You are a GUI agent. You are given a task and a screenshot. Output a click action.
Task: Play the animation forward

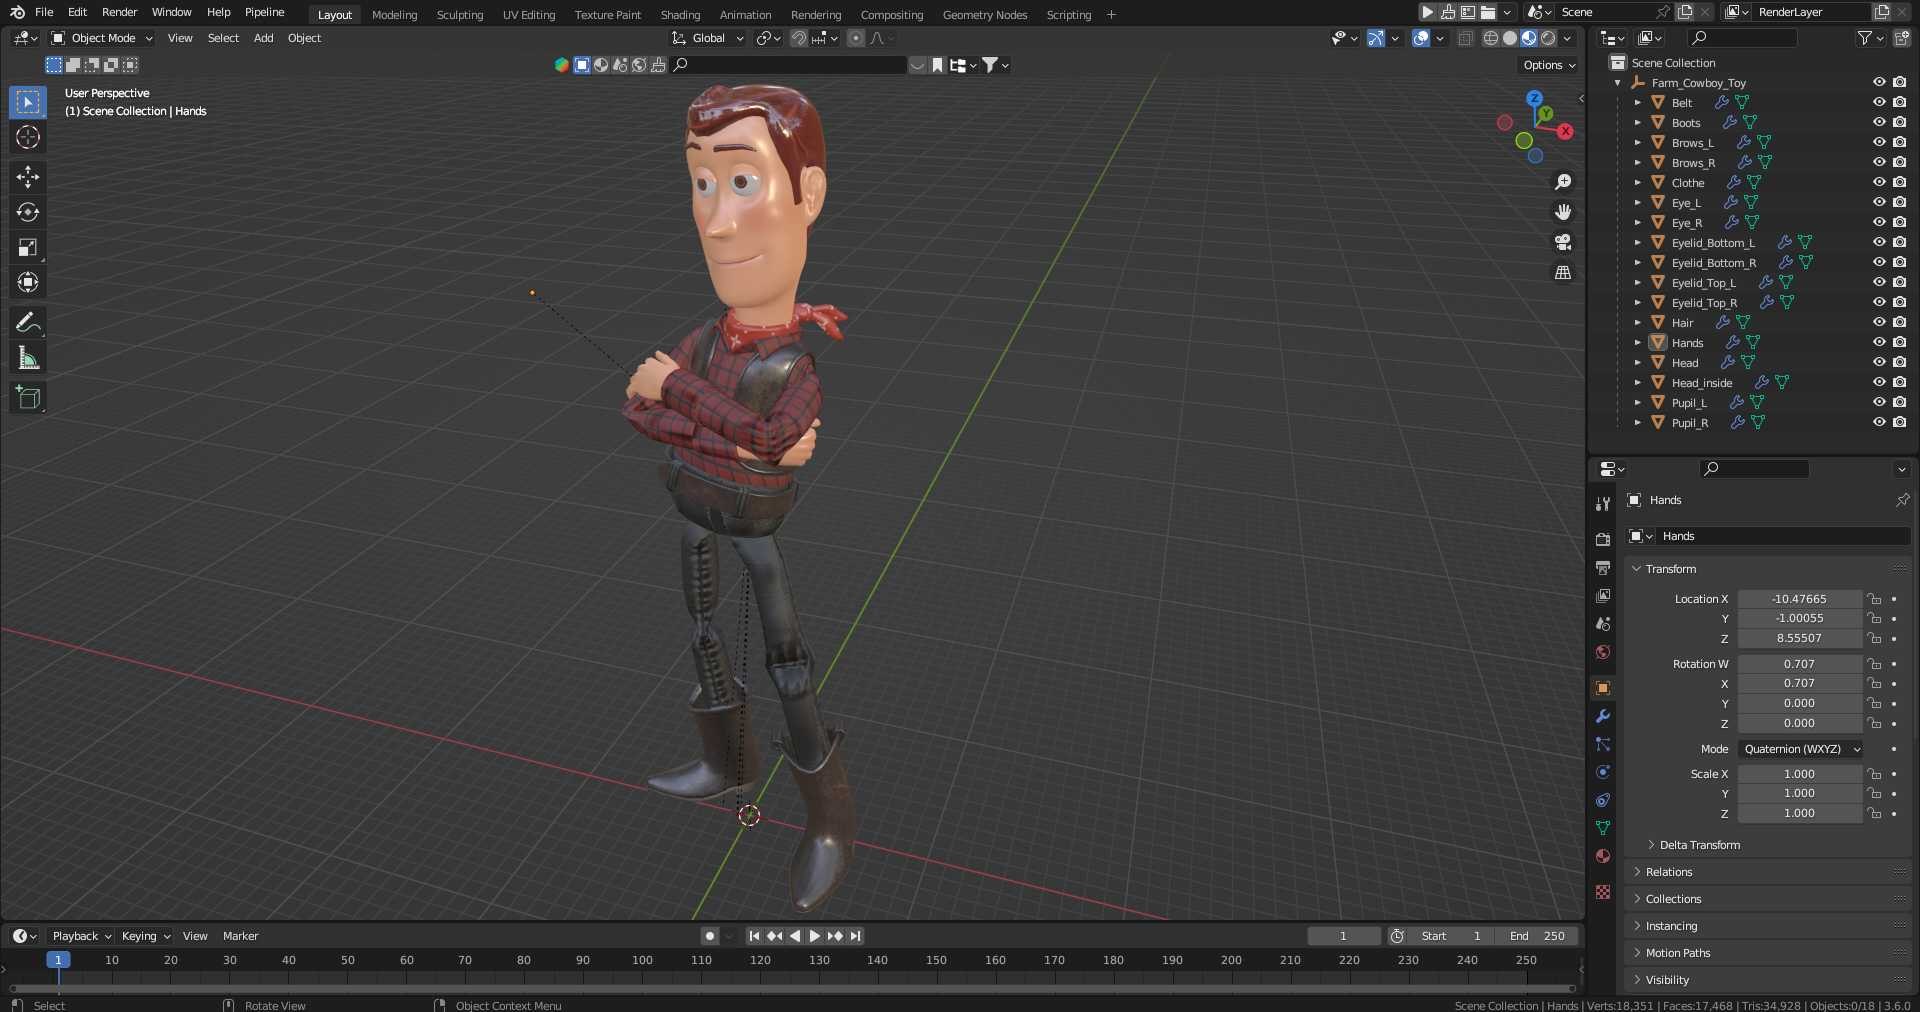click(814, 936)
